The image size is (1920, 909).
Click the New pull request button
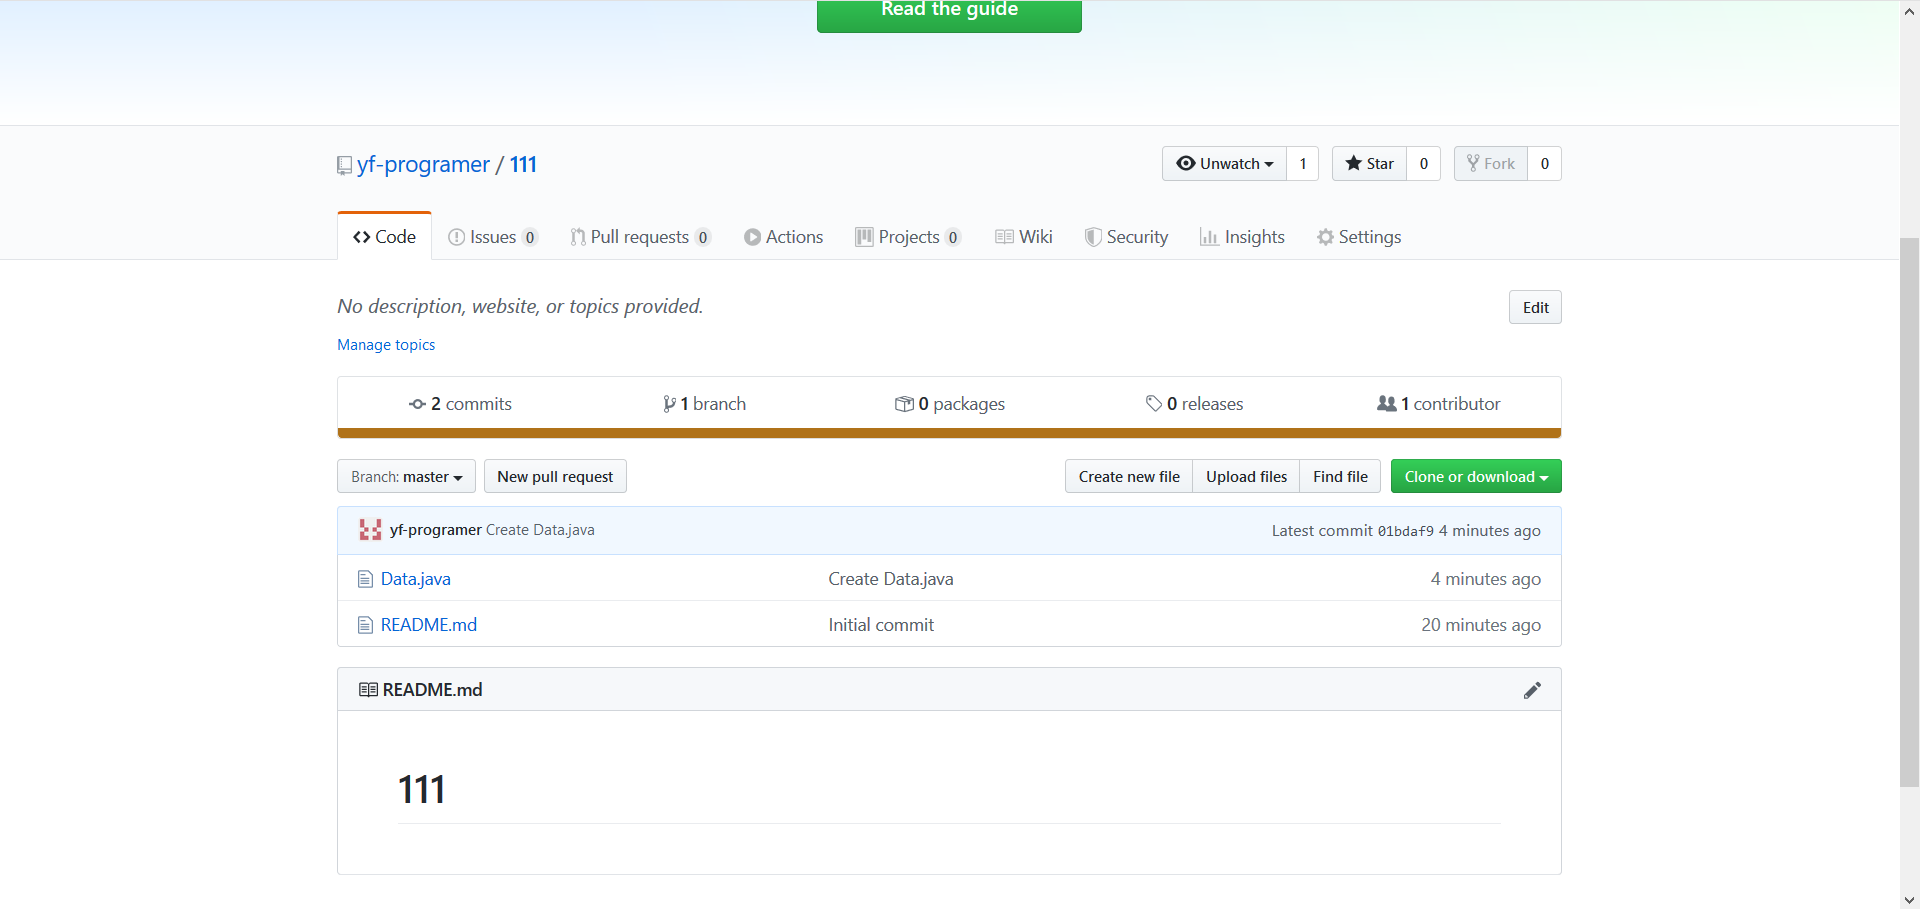[555, 476]
